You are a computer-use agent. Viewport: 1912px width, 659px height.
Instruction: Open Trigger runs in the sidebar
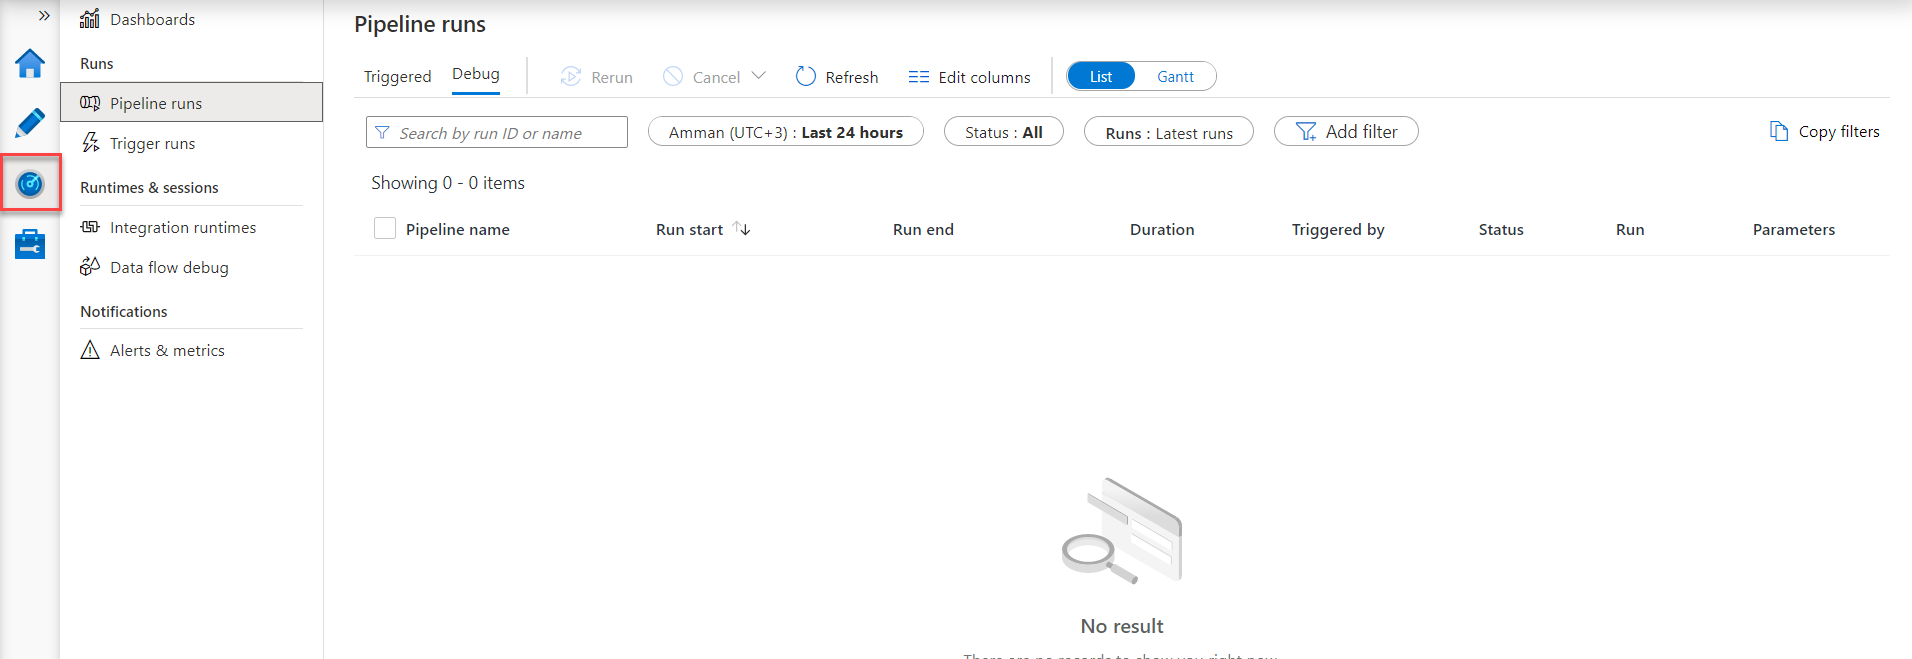(x=152, y=144)
